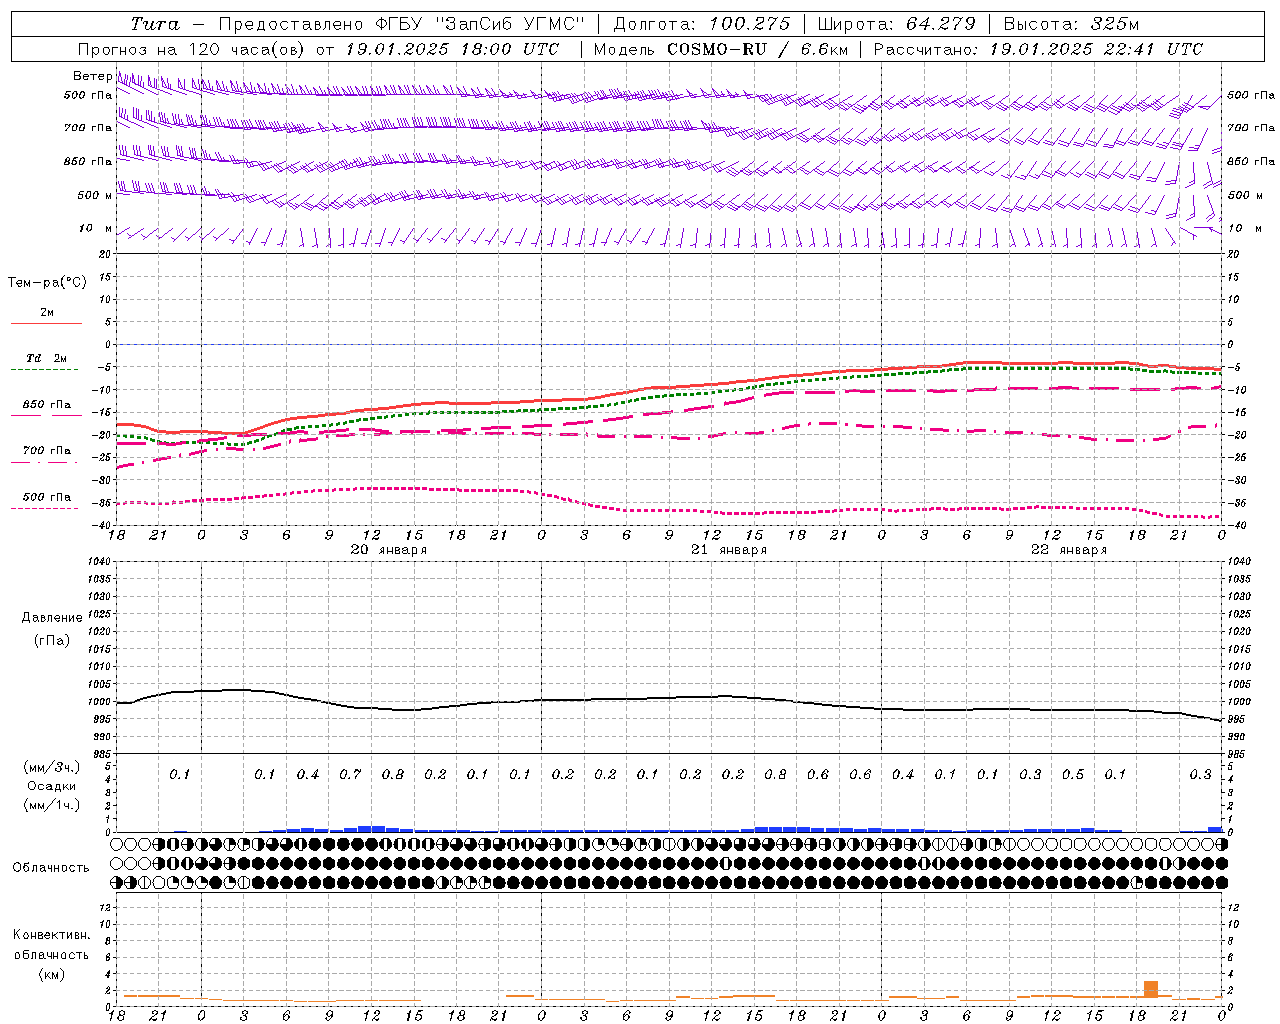Click the Конвективн. convective cloud label
This screenshot has width=1280, height=1024.
pyautogui.click(x=51, y=935)
